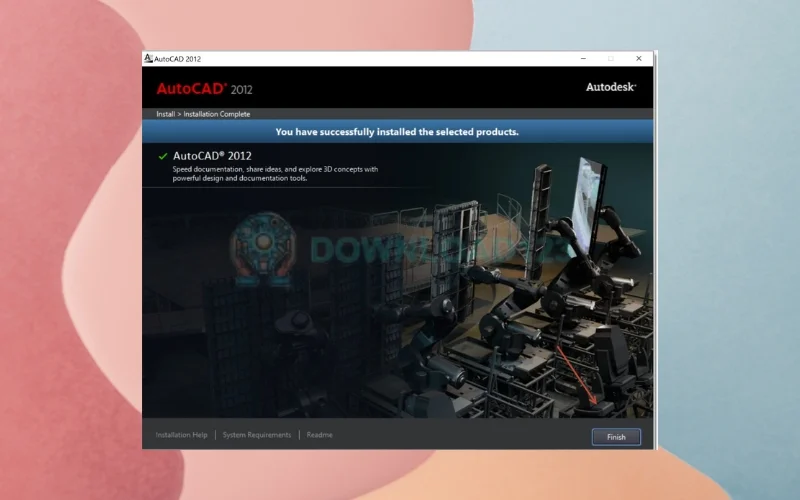Click the AutoCAD product description text

click(x=275, y=174)
